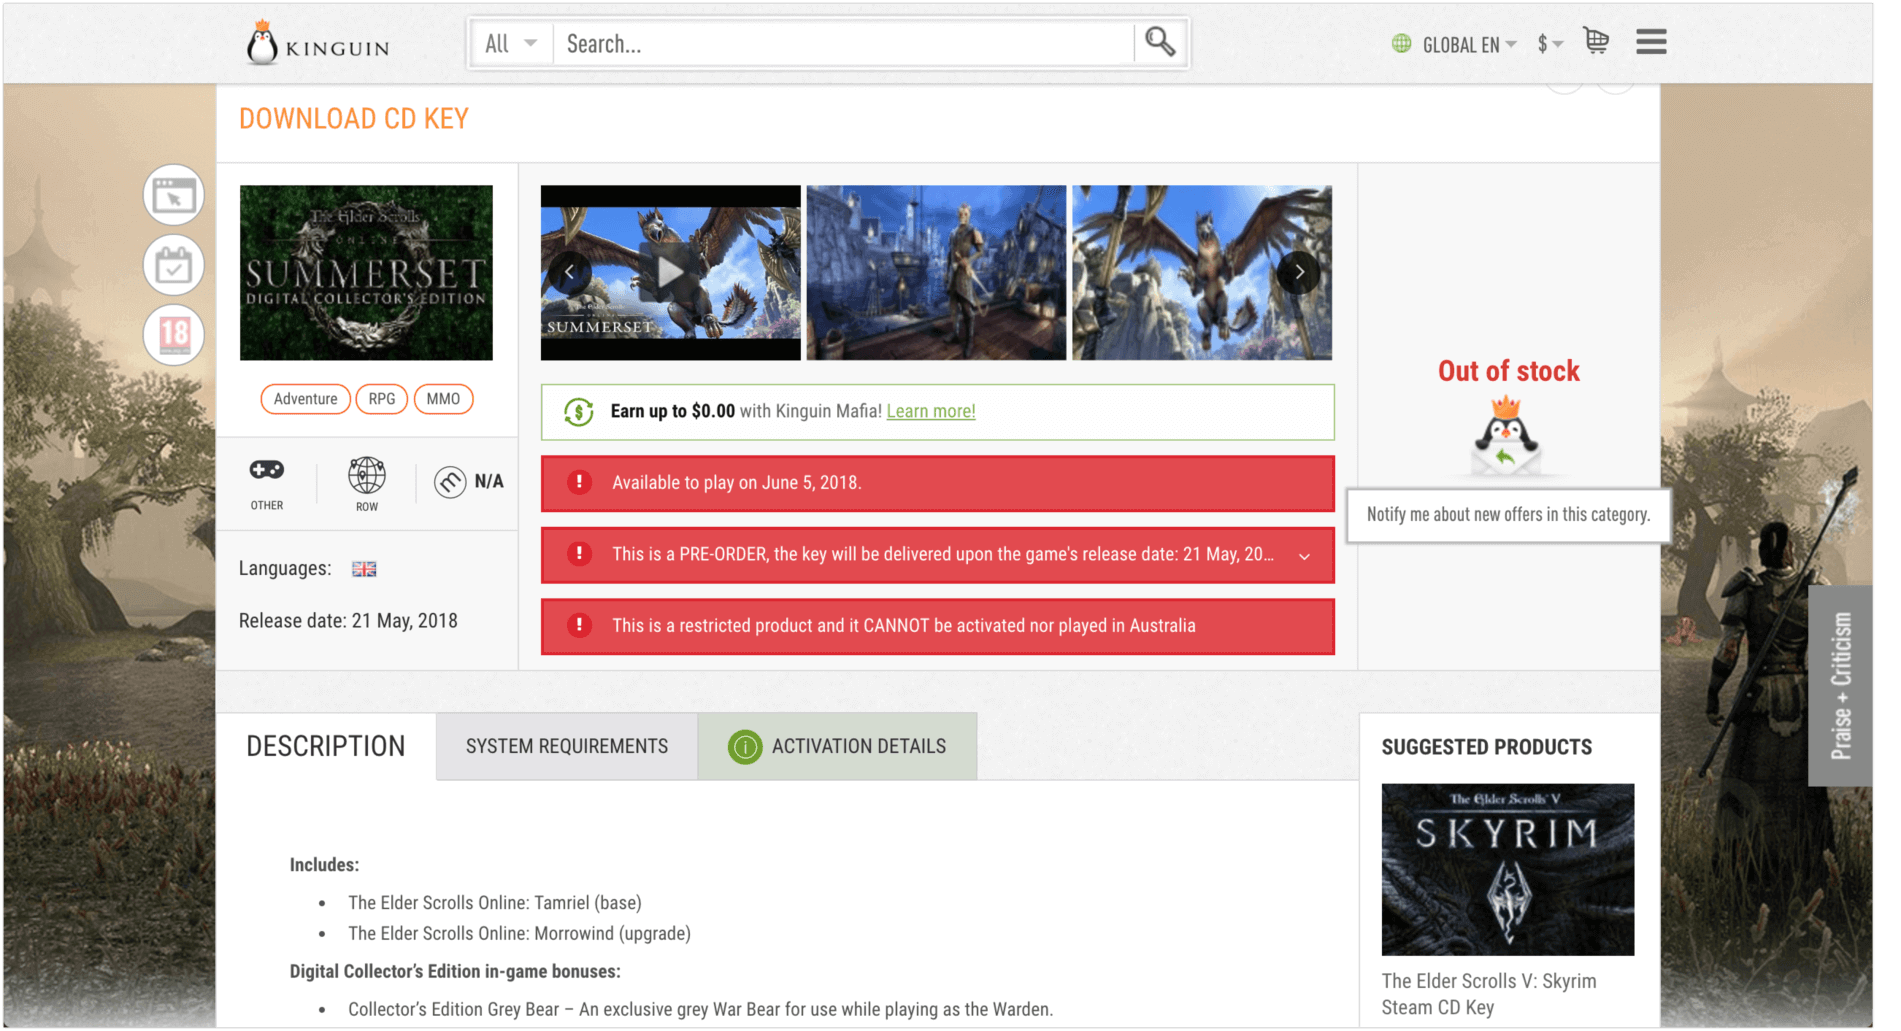This screenshot has height=1031, width=1901.
Task: Switch to the DESCRIPTION tab
Action: [326, 747]
